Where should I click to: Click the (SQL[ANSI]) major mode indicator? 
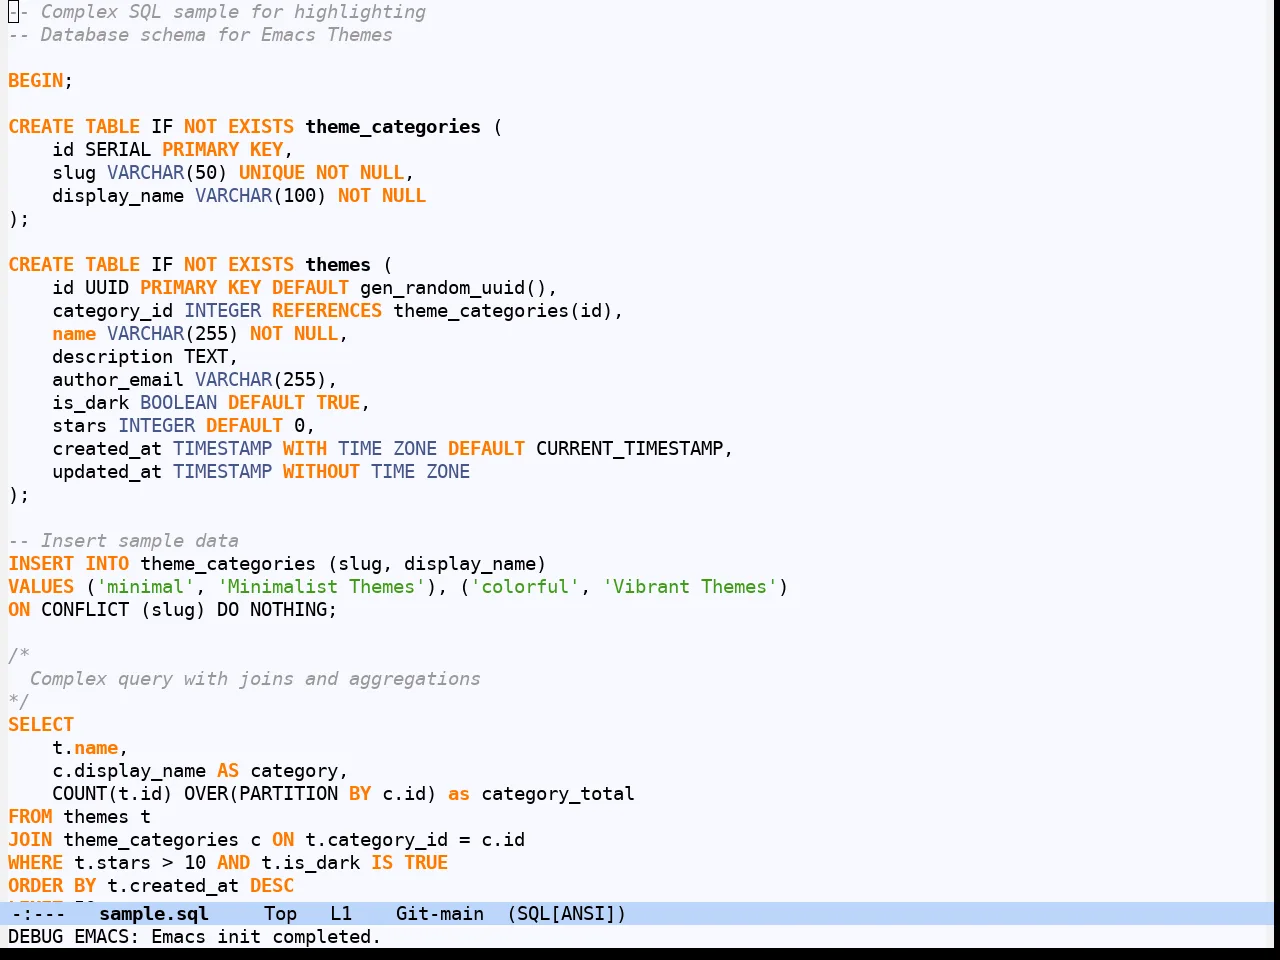pos(566,913)
